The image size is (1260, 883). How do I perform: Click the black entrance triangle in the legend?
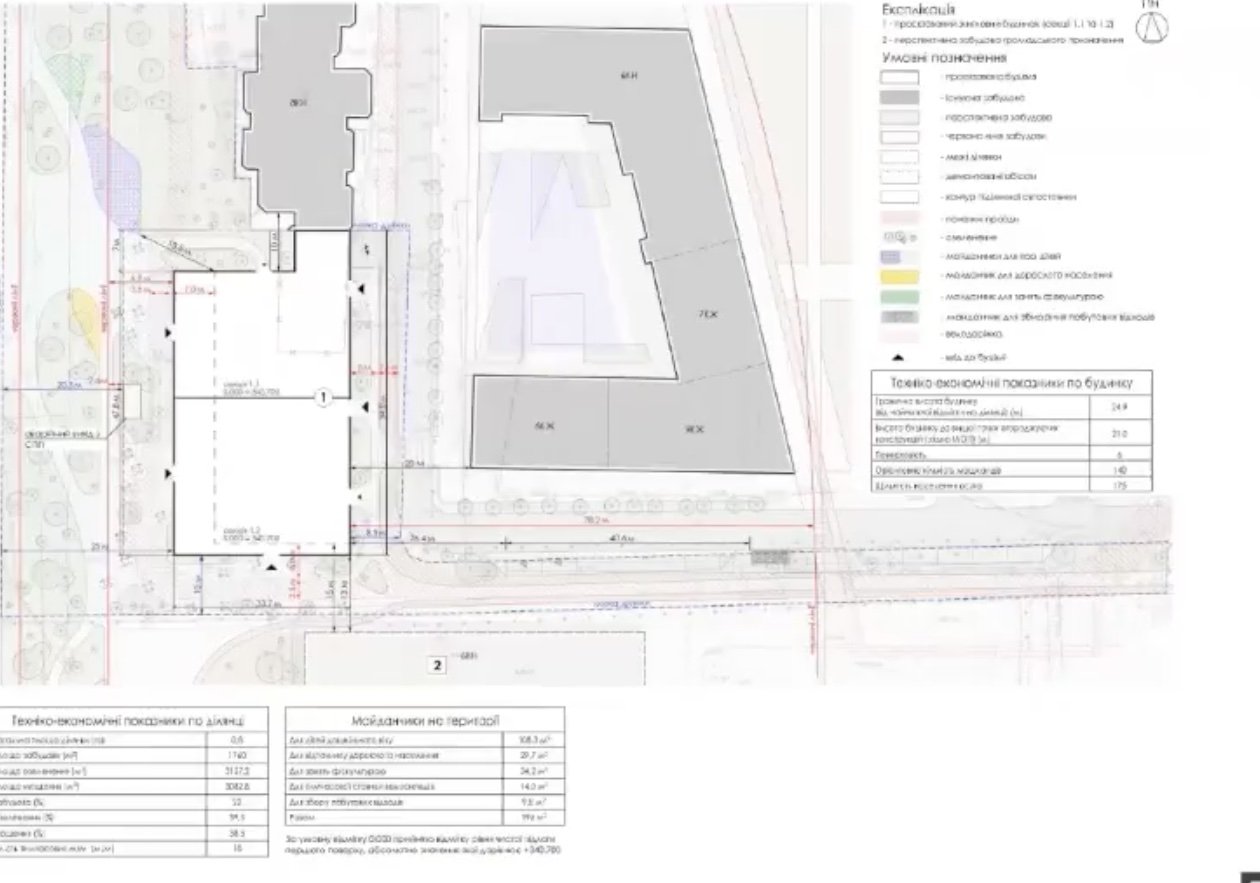[897, 357]
